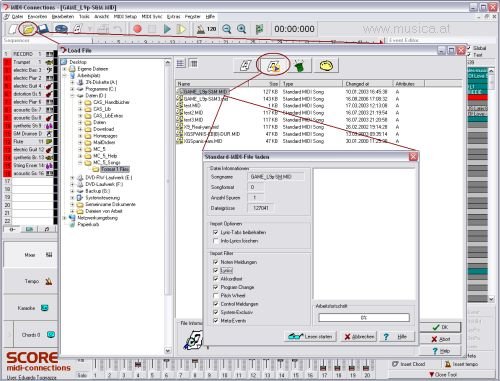Screen dimensions: 500x381
Task: Switch Load File list to list view icon
Action: click(180, 63)
